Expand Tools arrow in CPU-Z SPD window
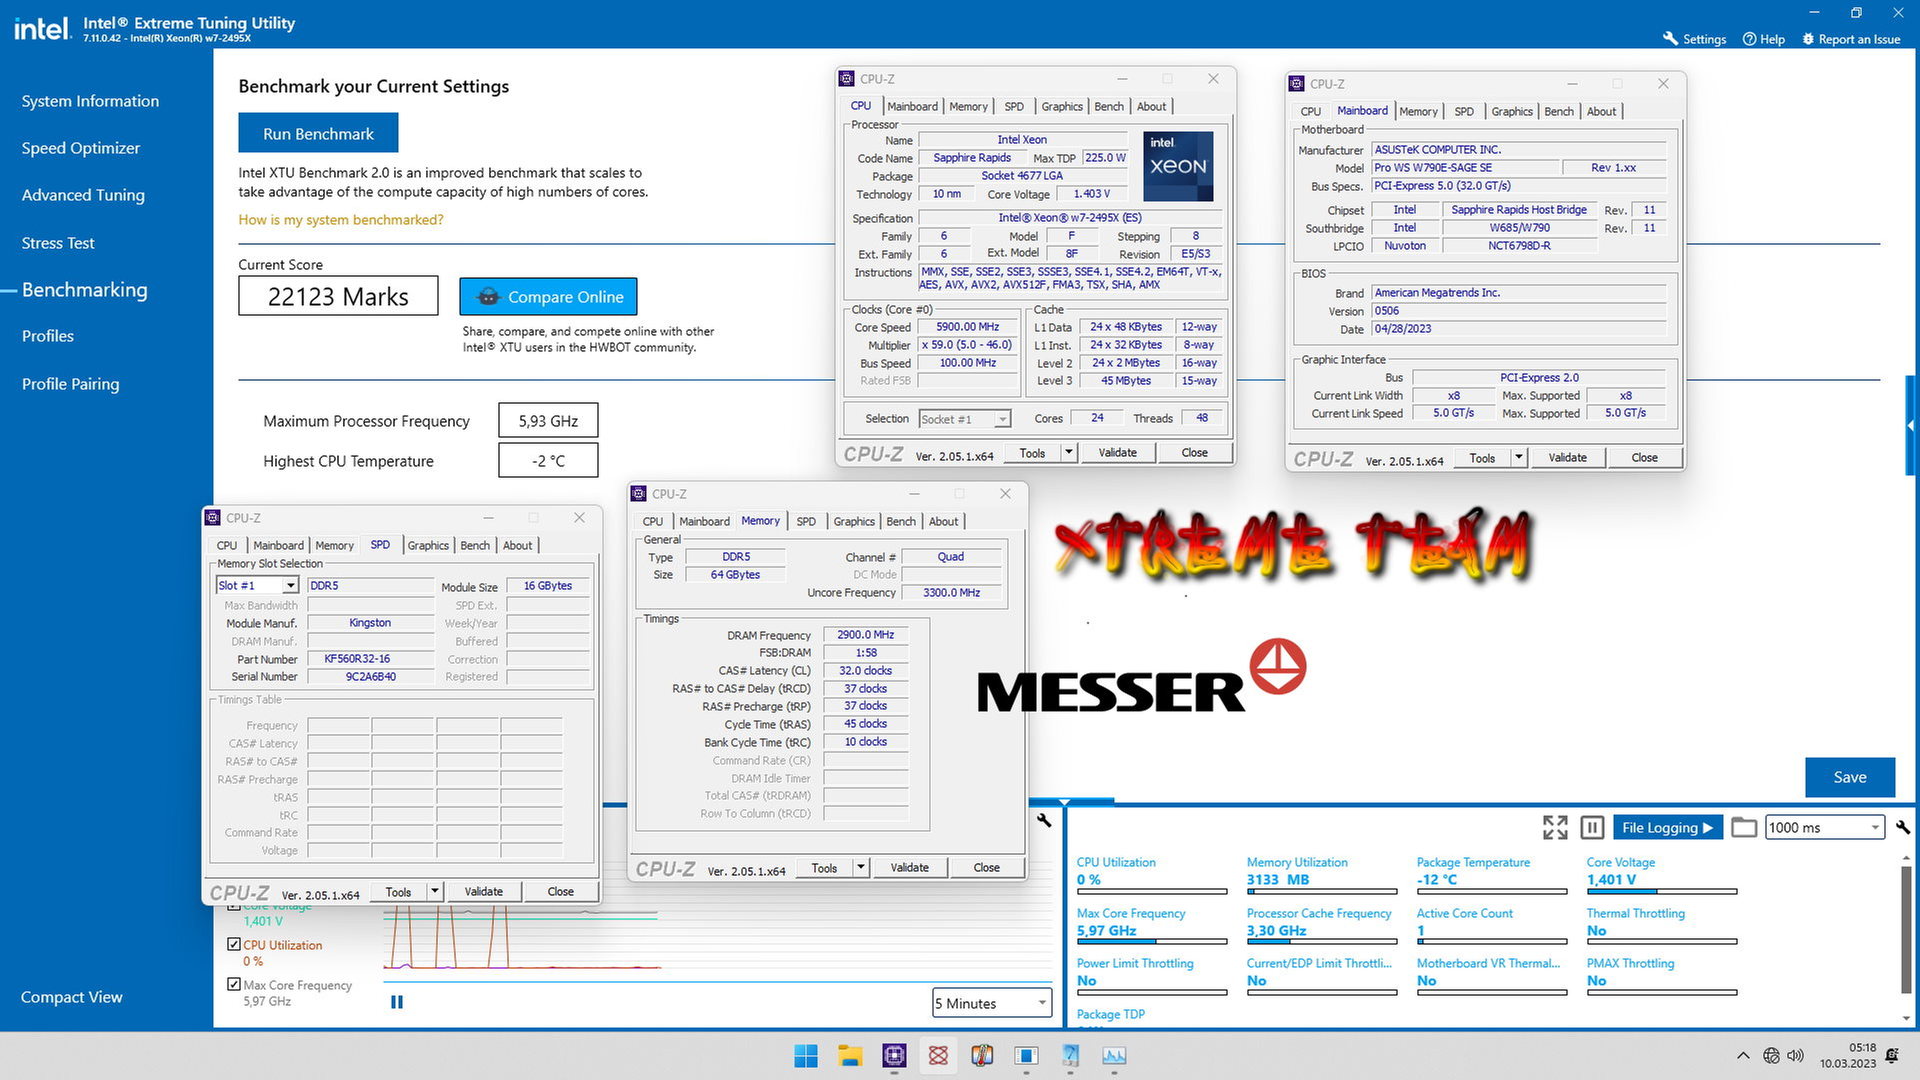 [434, 891]
